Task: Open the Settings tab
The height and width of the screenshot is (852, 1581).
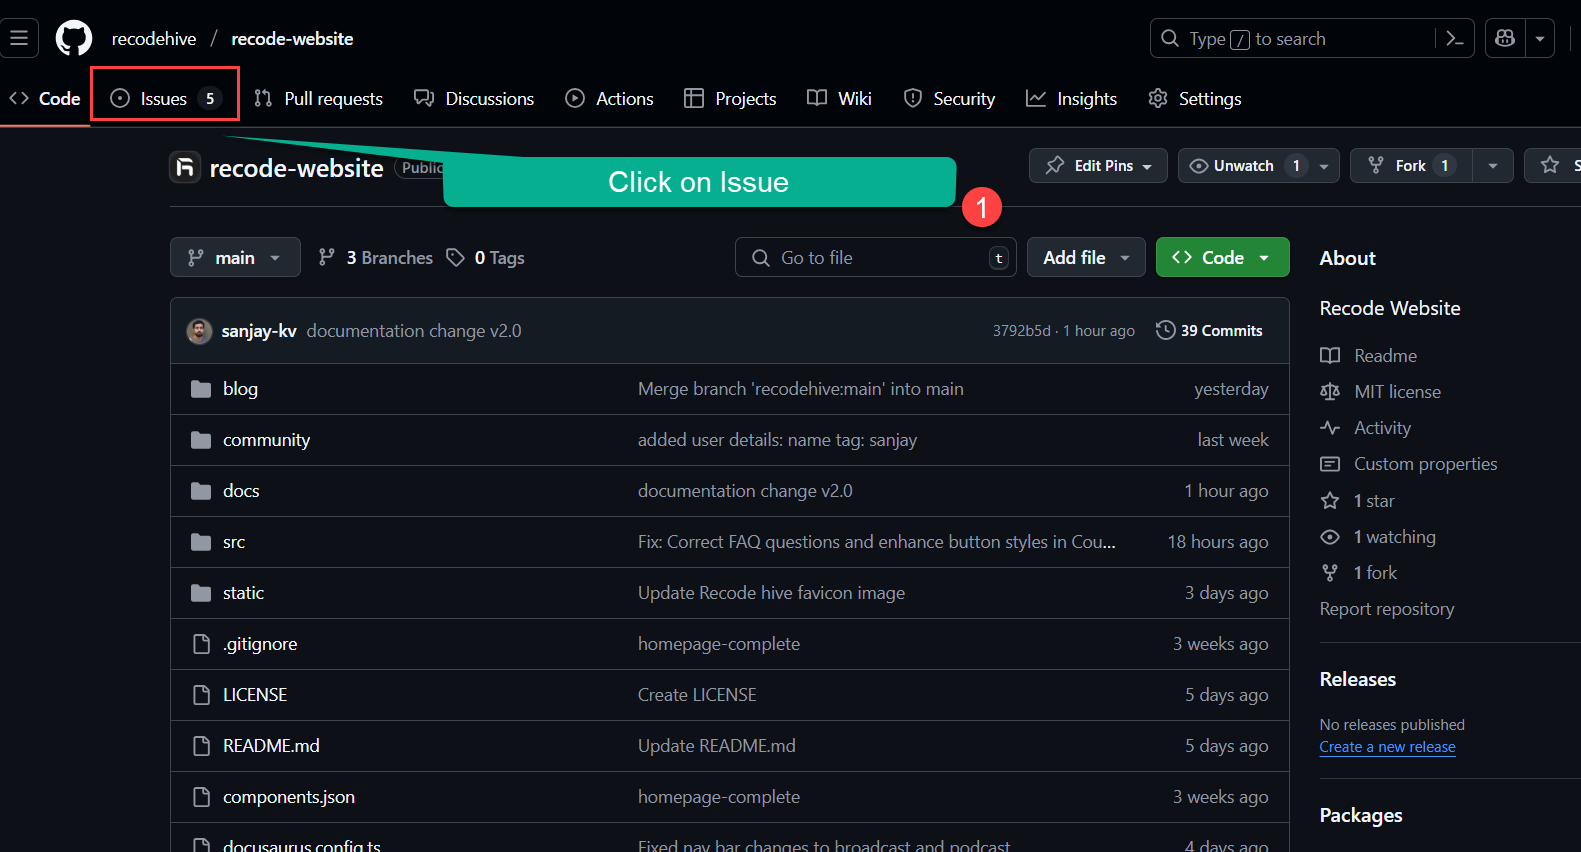Action: coord(1196,98)
